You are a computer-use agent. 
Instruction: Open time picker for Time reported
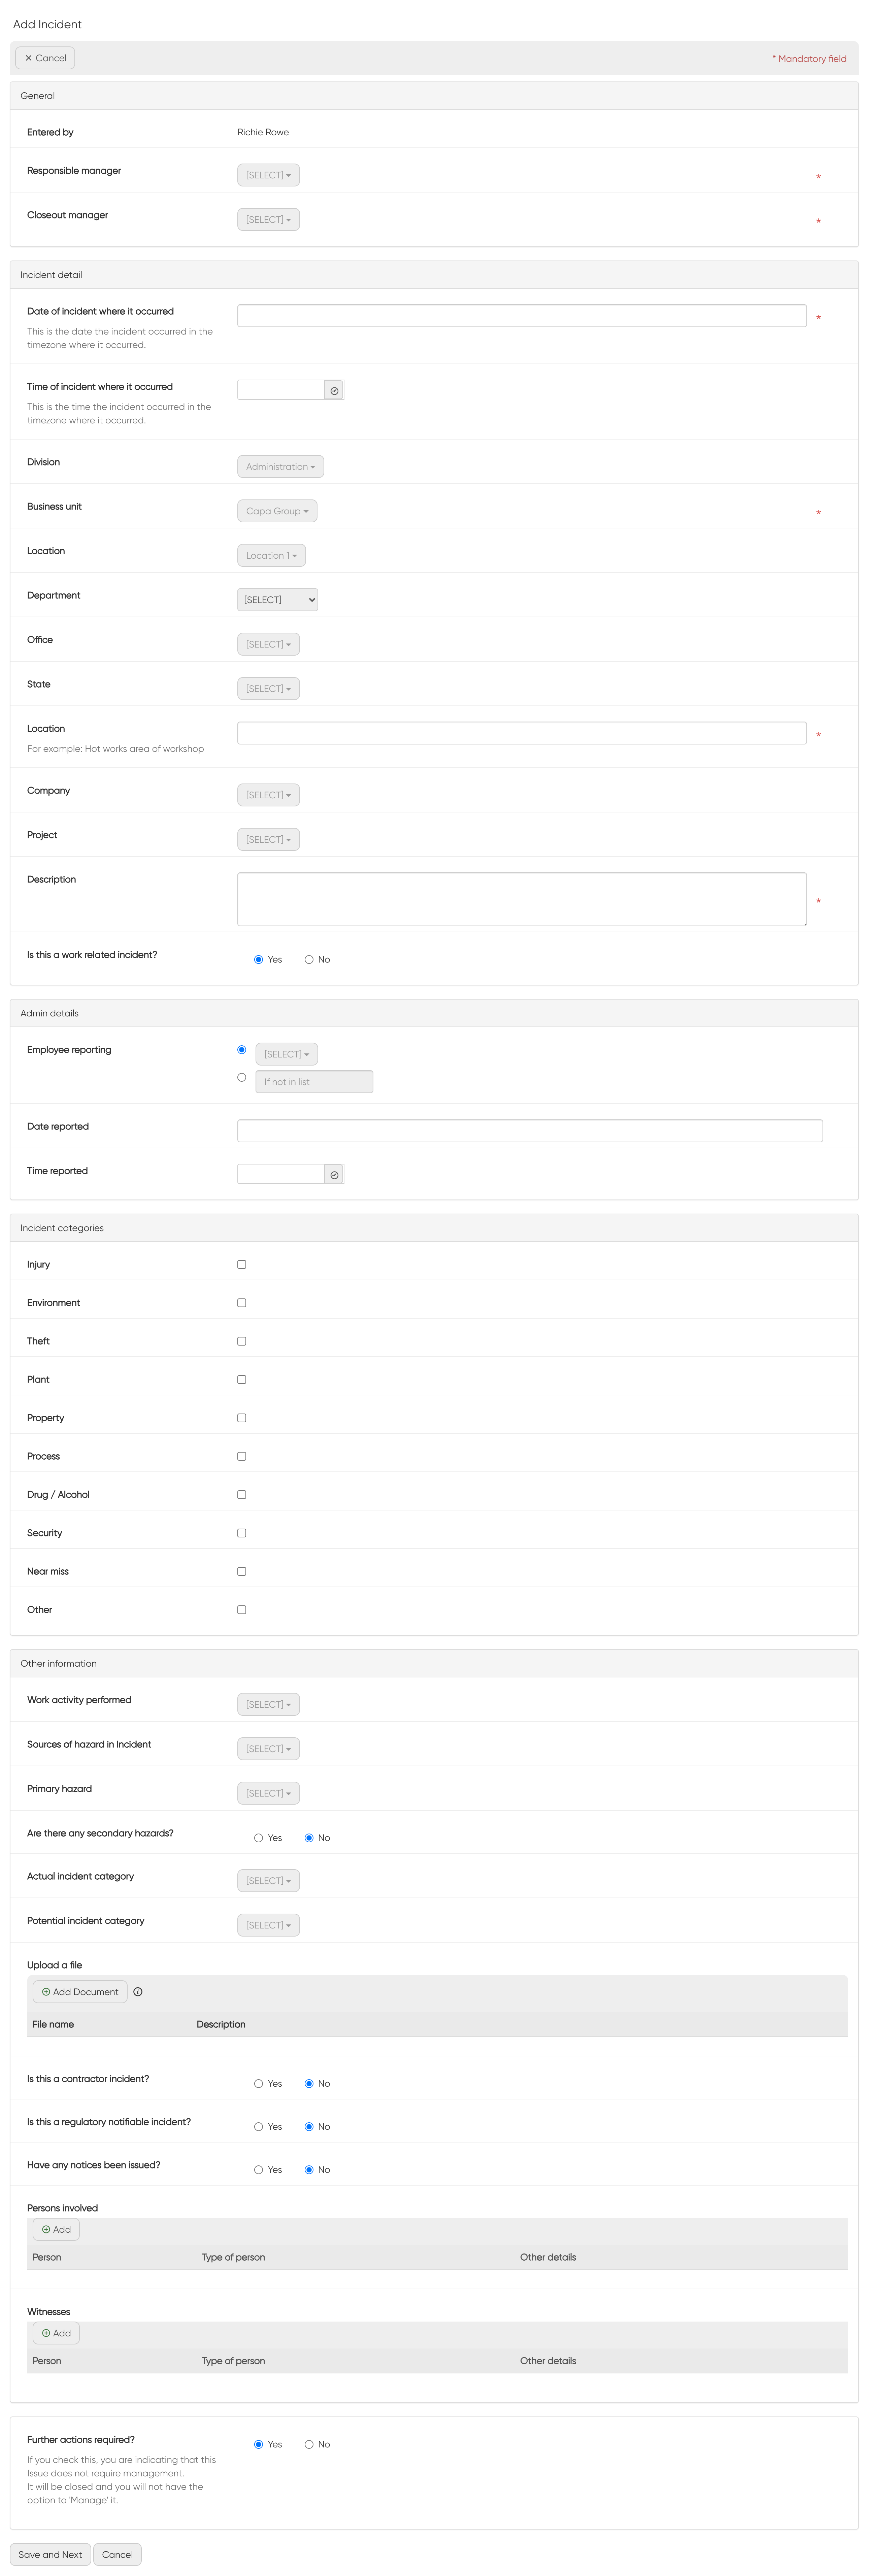click(x=334, y=1173)
